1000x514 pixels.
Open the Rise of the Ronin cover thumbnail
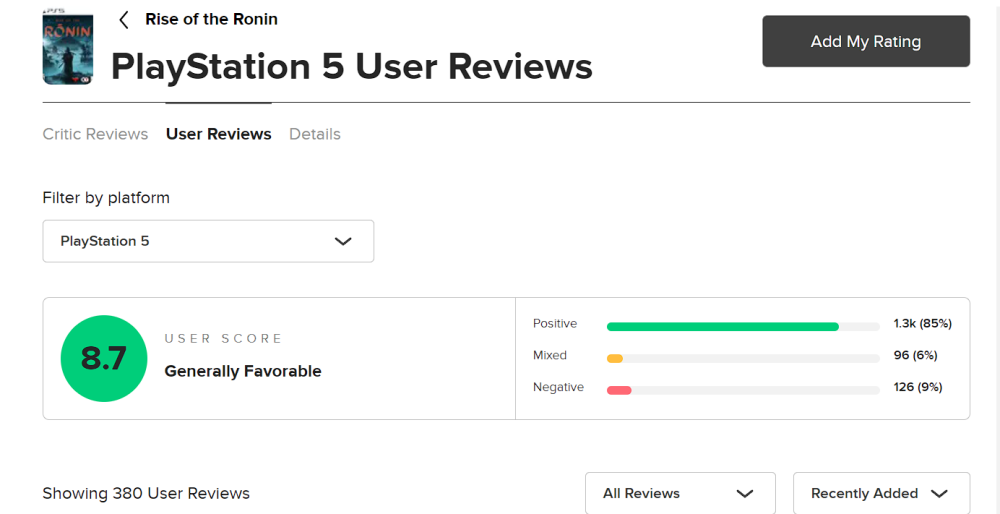[x=68, y=48]
